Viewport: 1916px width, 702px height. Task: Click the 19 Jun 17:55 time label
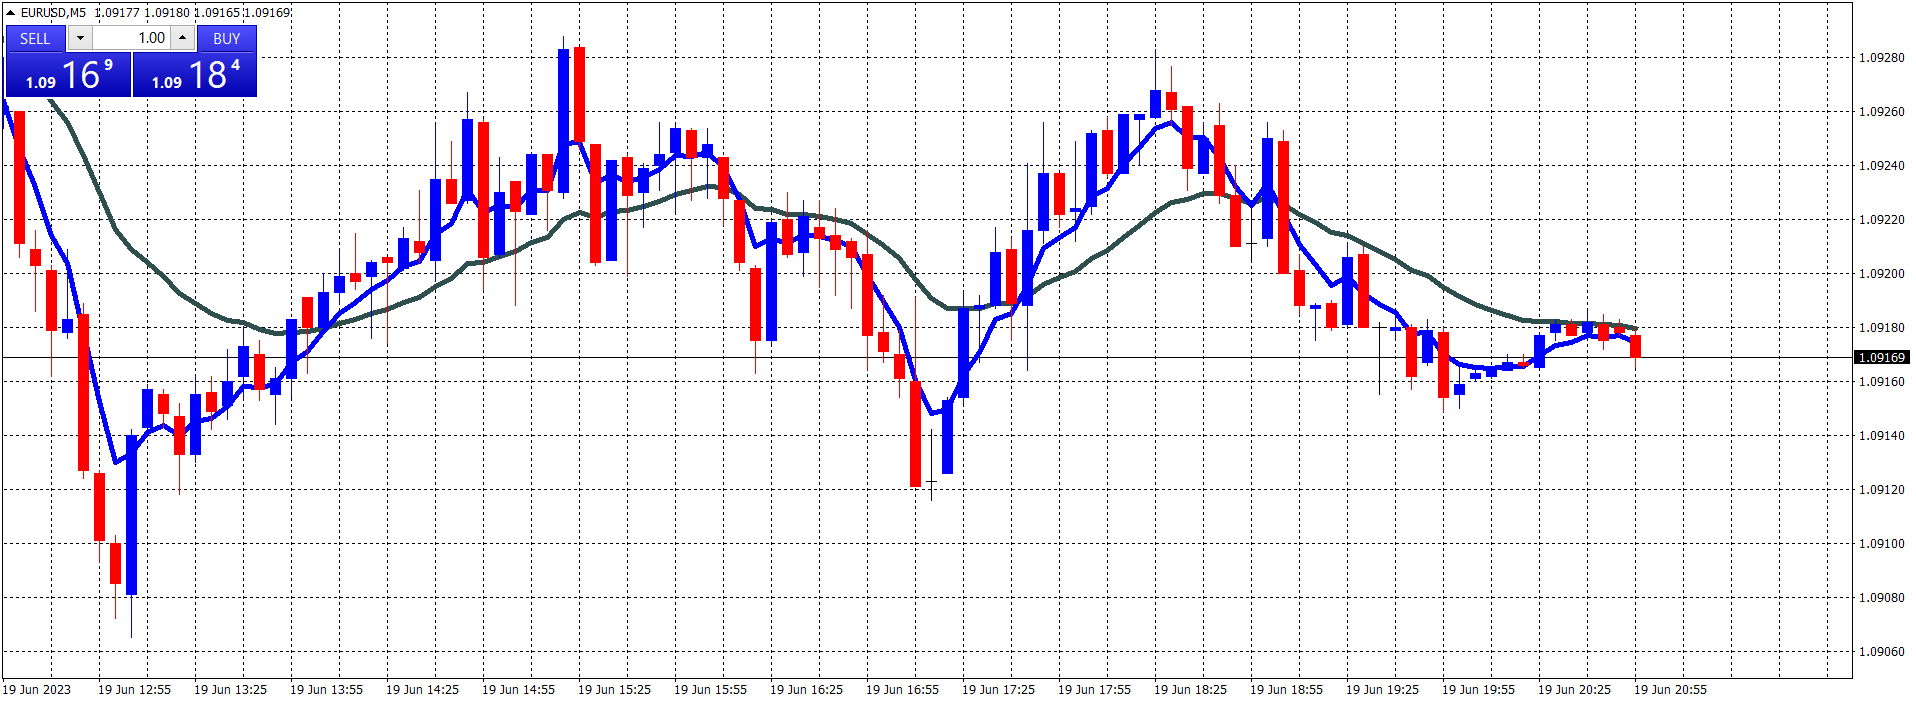(1094, 690)
